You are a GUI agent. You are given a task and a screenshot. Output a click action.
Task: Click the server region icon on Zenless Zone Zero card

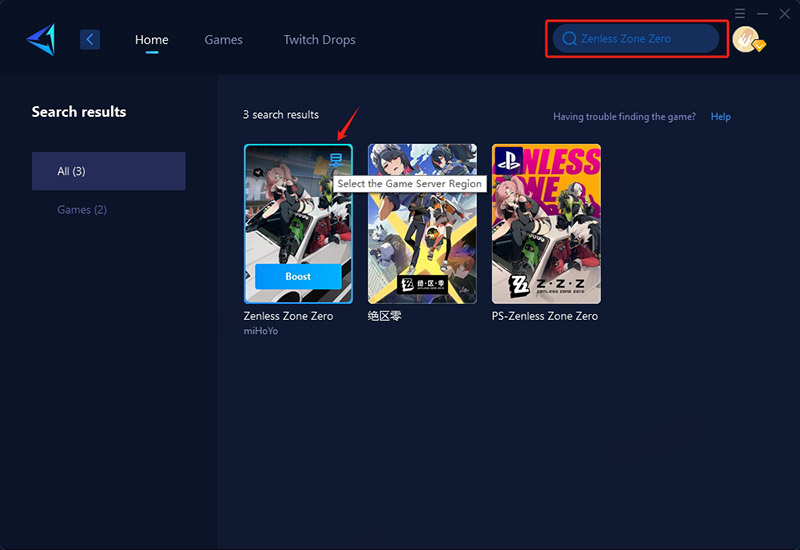click(336, 160)
